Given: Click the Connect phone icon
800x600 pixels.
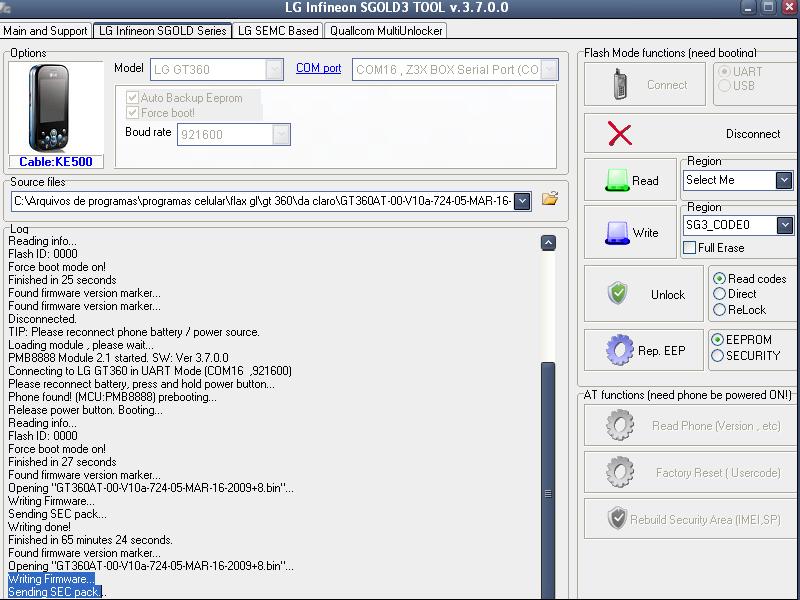Looking at the screenshot, I should [620, 85].
